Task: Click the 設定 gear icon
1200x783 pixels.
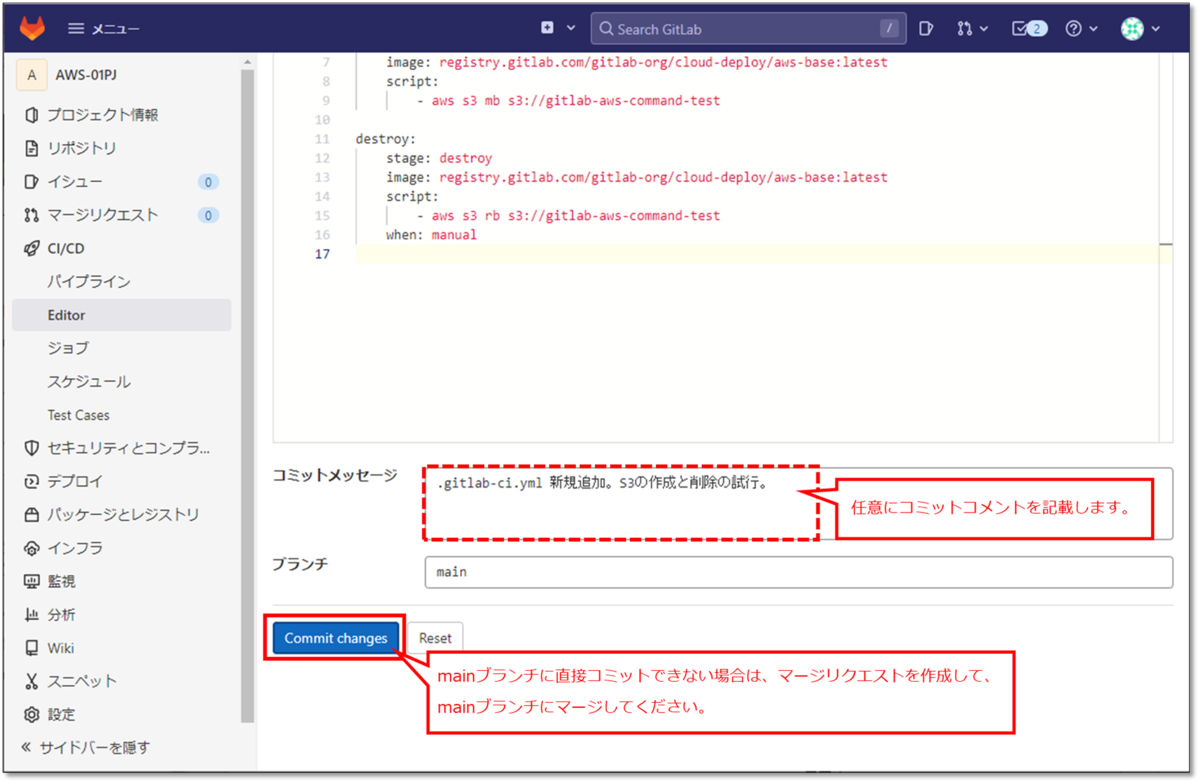Action: coord(31,715)
